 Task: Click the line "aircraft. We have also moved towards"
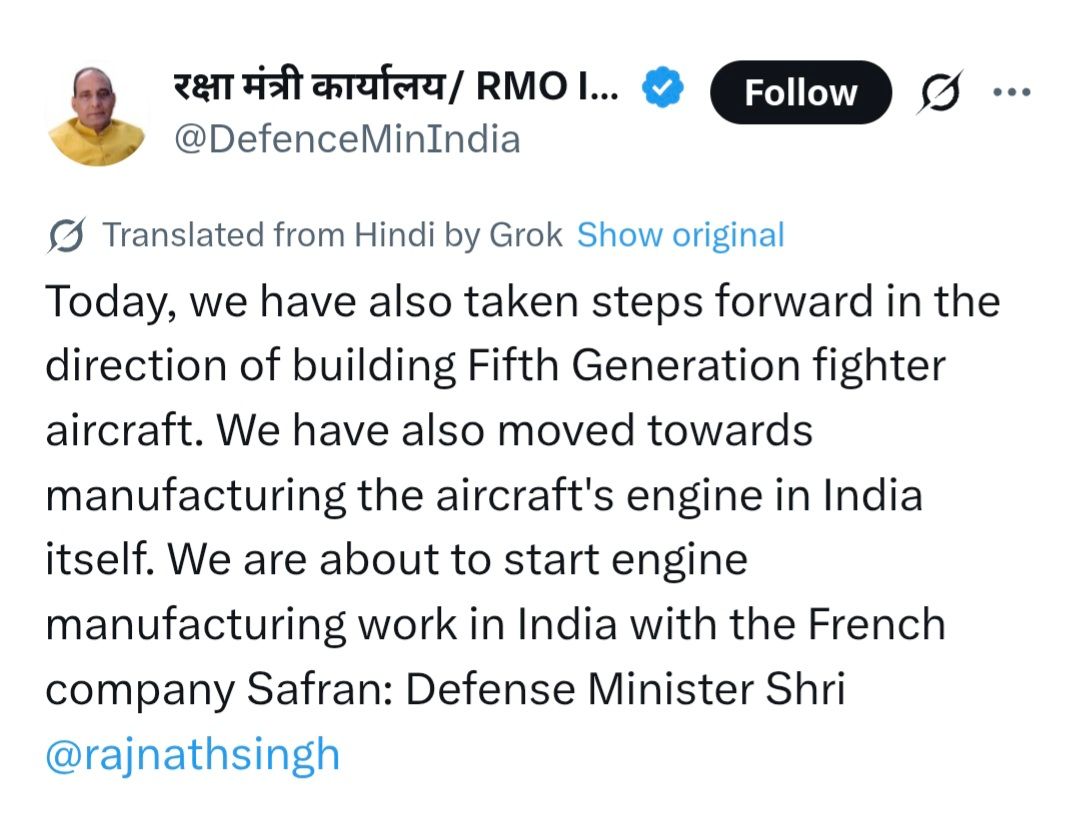tap(428, 431)
